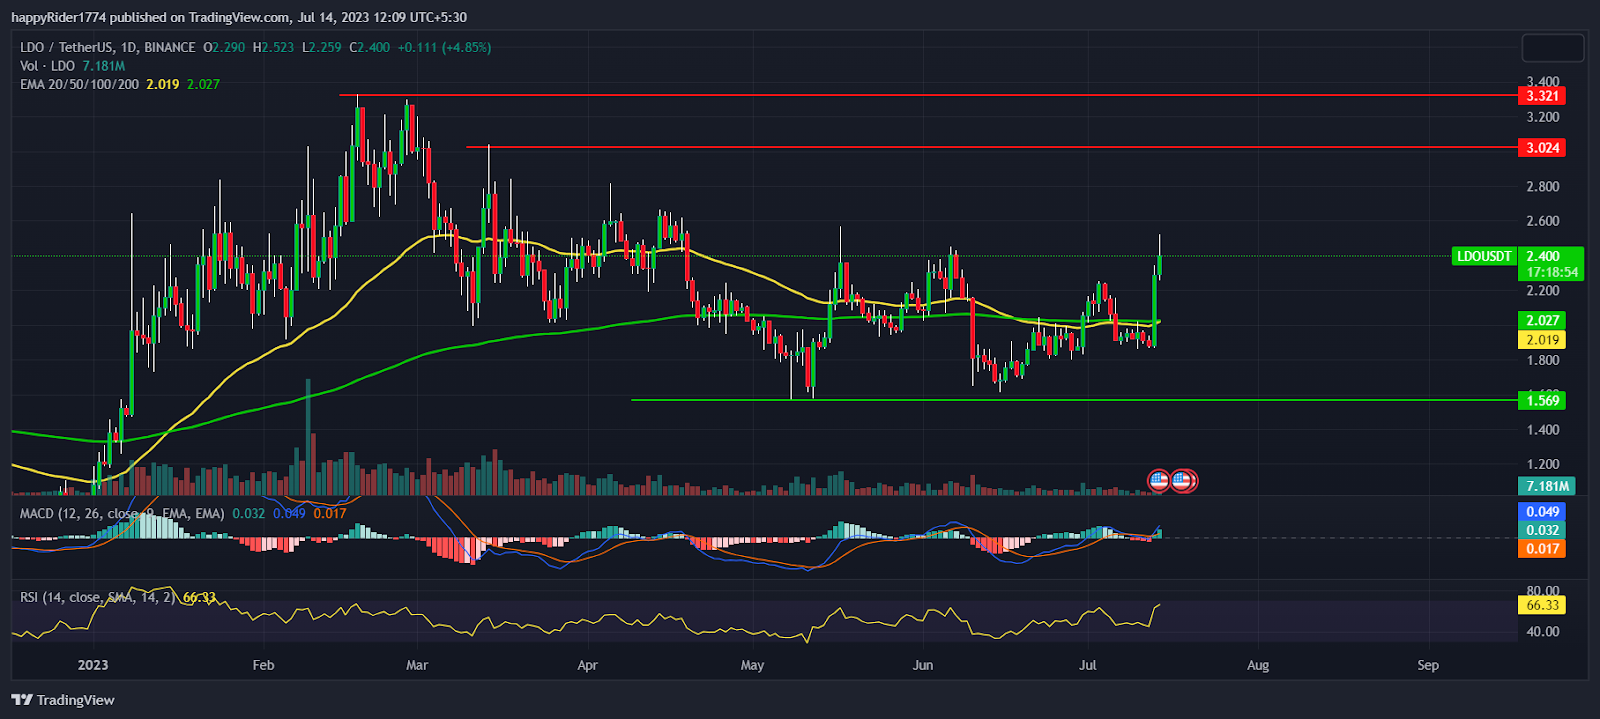Open the LDO / TetherUS symbol title
The image size is (1600, 719).
[108, 47]
